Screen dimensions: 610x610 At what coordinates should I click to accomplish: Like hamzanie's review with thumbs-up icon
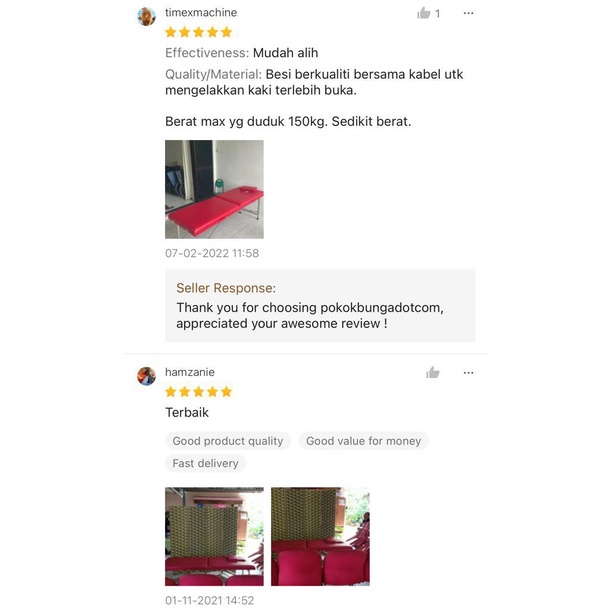pyautogui.click(x=432, y=373)
